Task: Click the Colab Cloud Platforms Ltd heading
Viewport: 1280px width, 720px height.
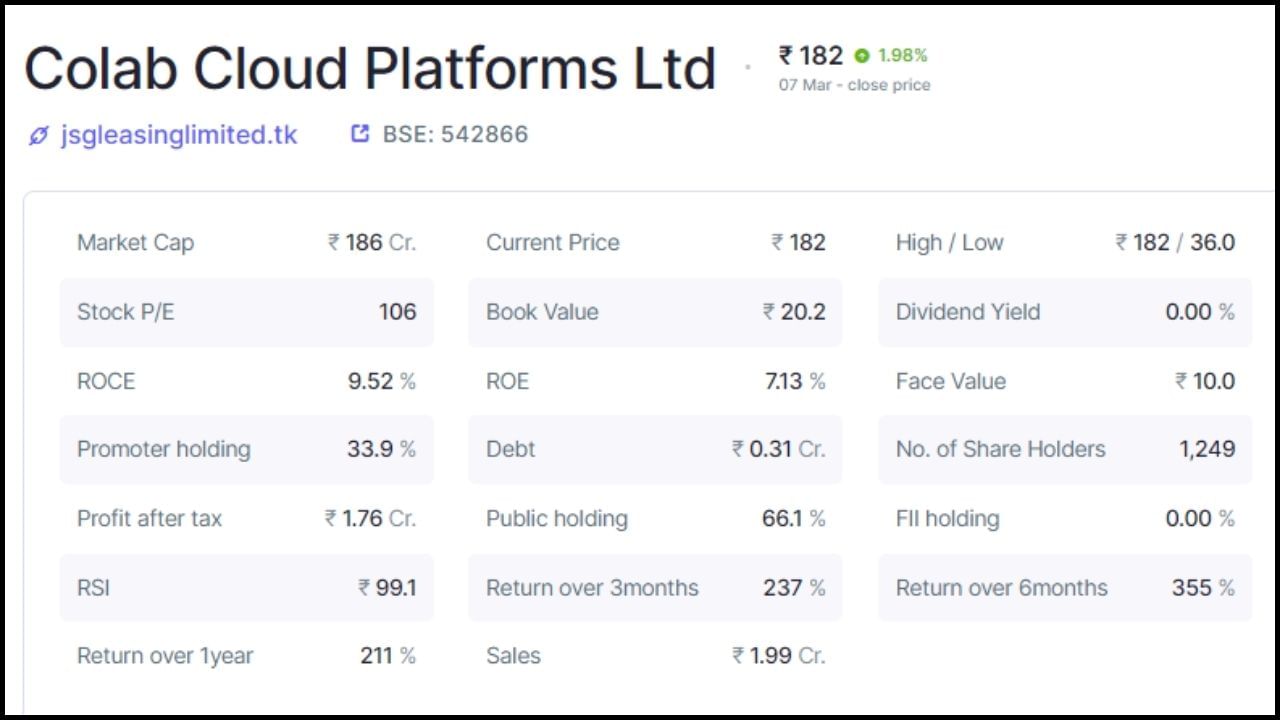Action: tap(370, 69)
